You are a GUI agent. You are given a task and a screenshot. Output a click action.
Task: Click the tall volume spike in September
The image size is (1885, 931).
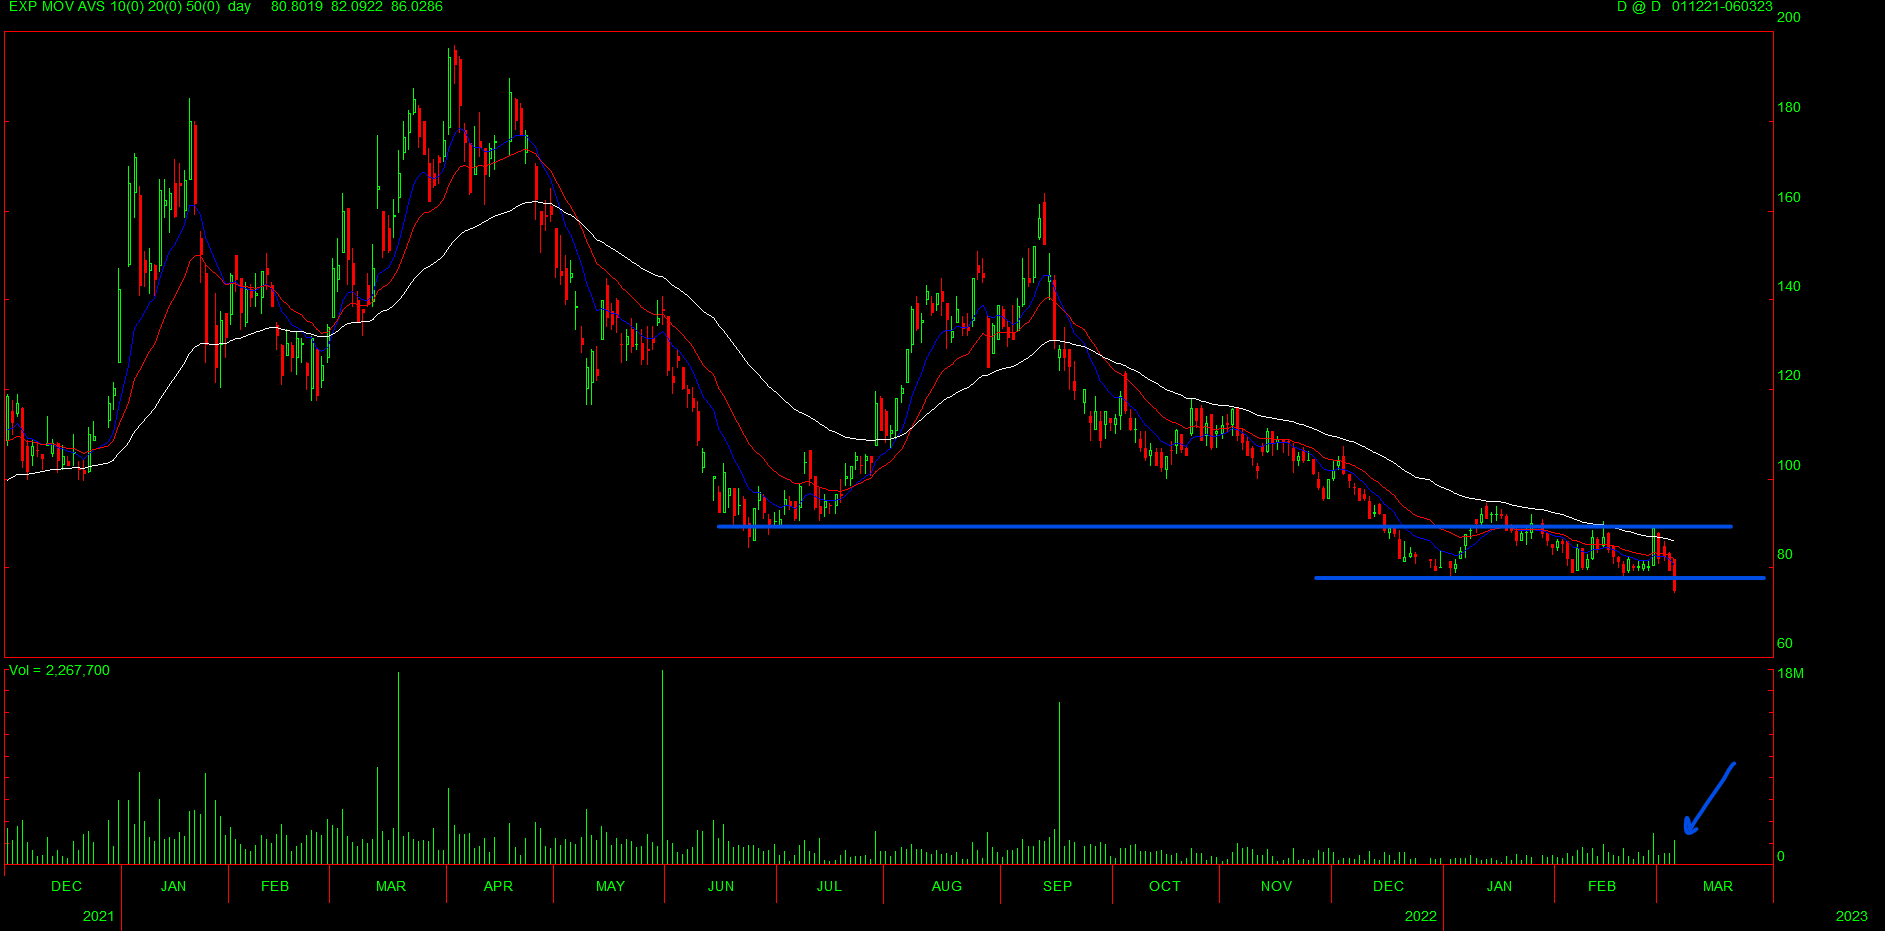pos(1059,783)
